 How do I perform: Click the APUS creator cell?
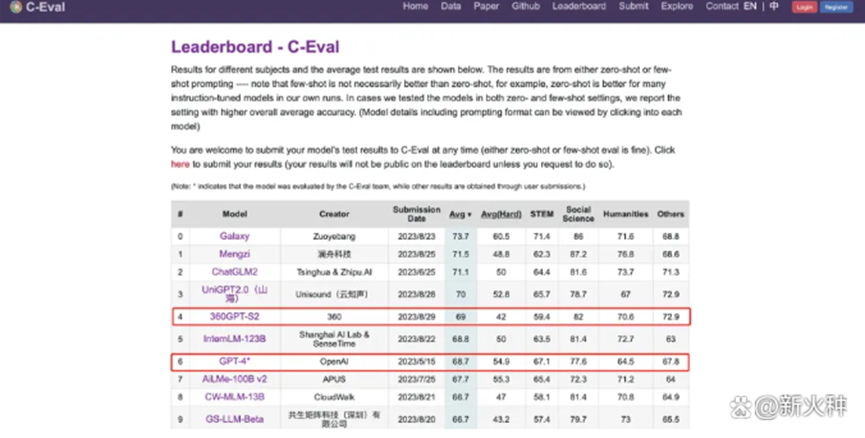point(334,380)
